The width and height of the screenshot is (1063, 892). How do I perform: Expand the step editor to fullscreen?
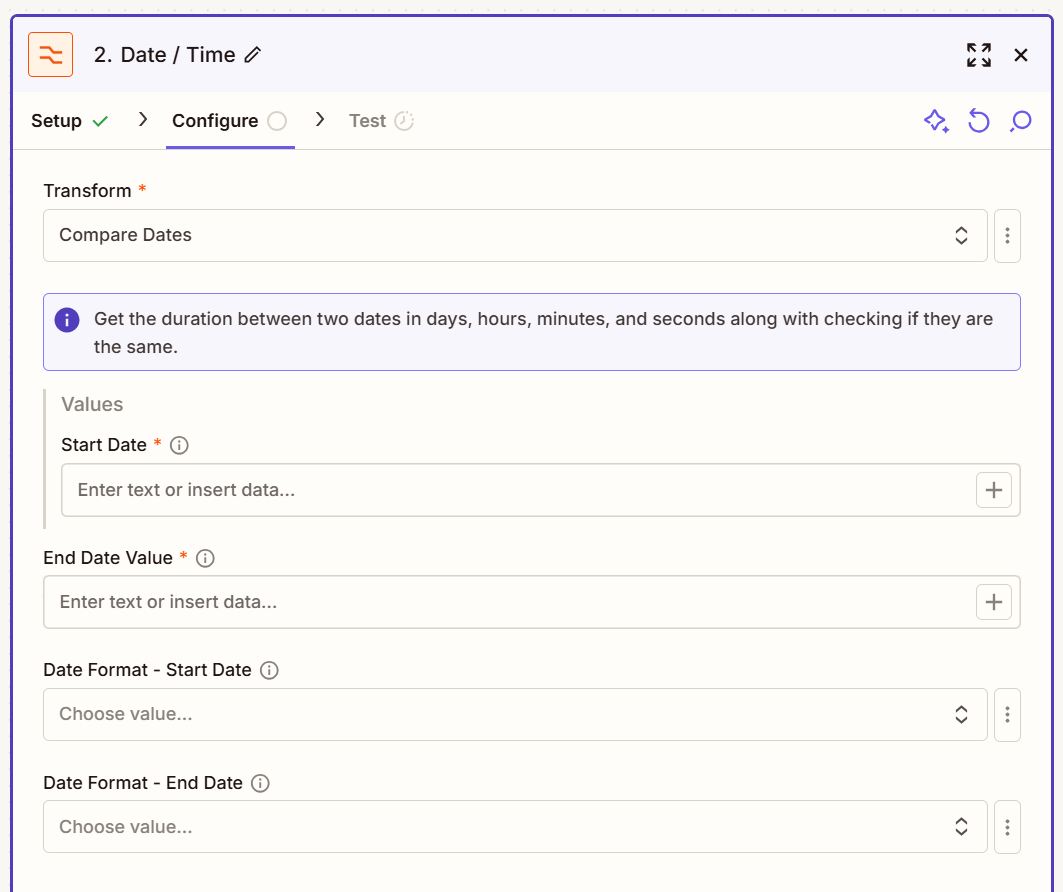(979, 55)
